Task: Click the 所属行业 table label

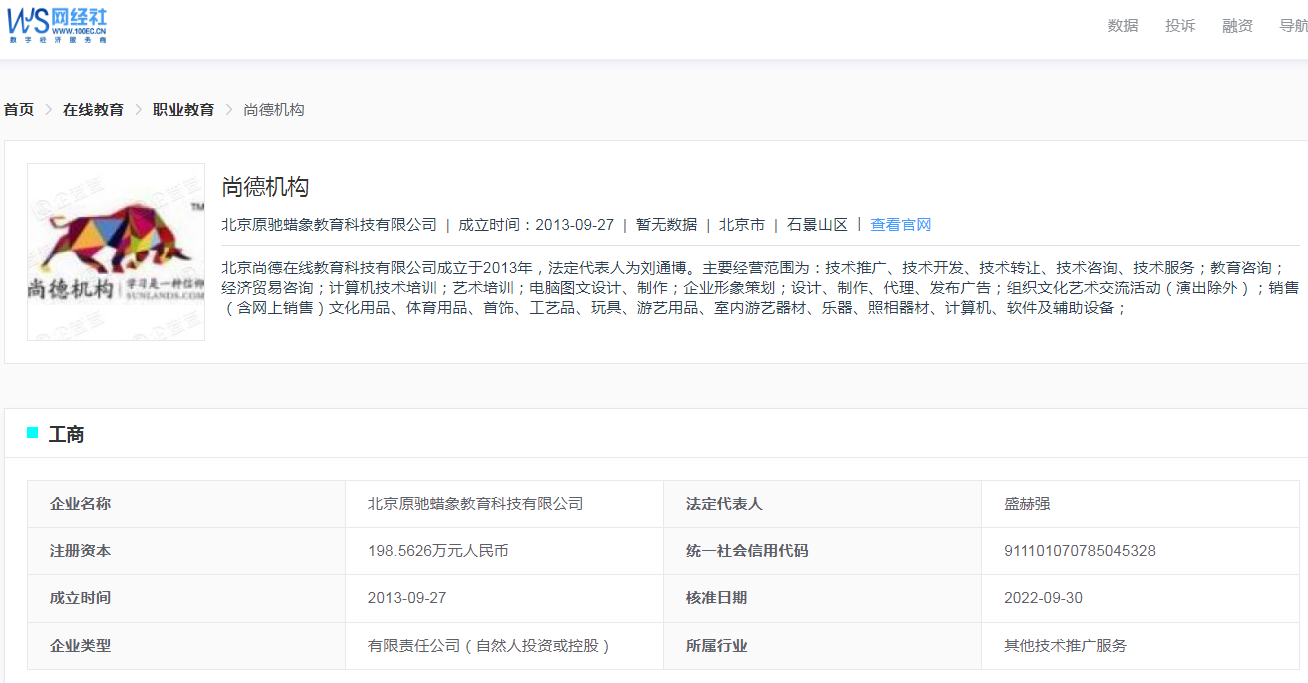Action: [x=716, y=646]
